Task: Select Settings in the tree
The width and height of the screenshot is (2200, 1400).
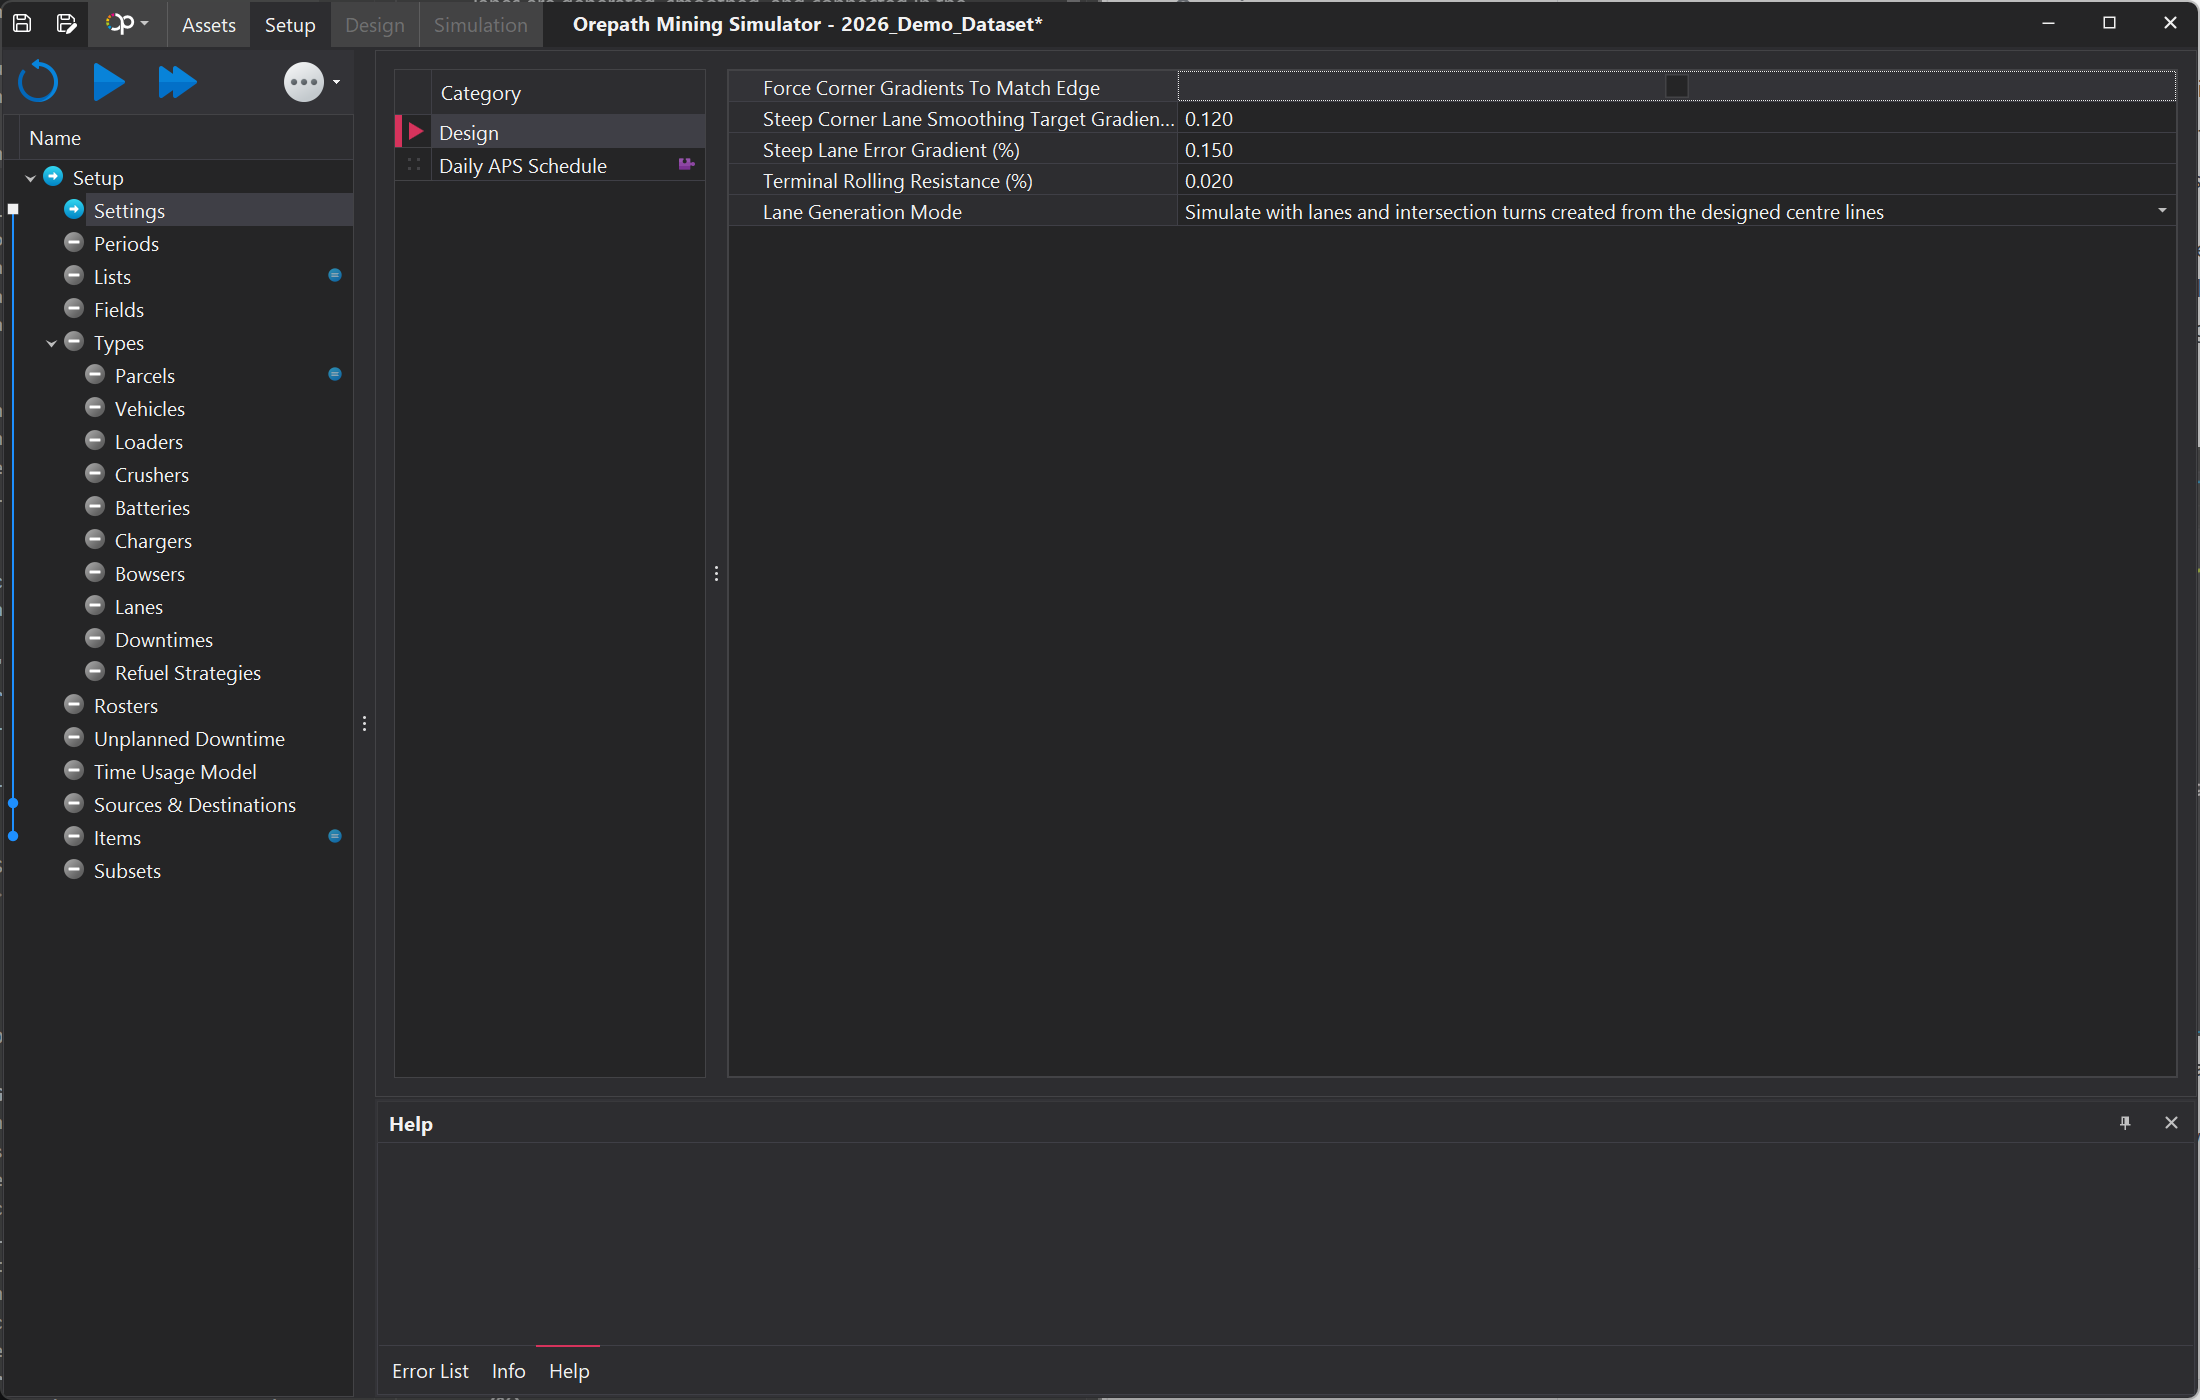Action: pyautogui.click(x=129, y=211)
